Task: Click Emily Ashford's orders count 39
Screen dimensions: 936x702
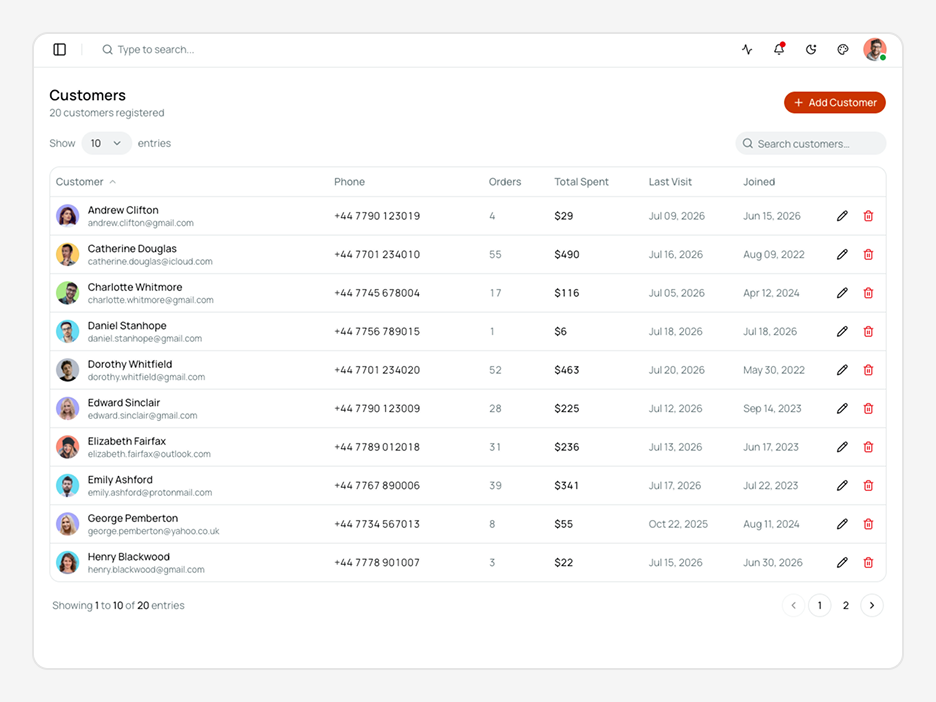Action: pos(495,485)
